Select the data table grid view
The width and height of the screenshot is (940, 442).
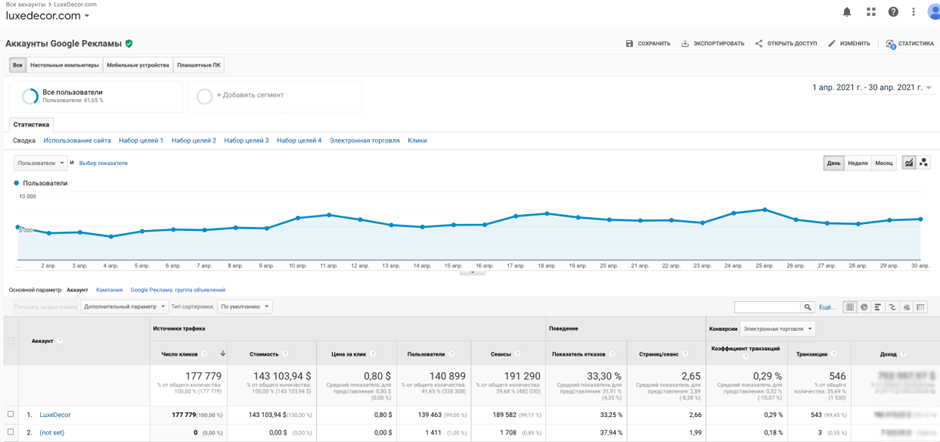850,307
